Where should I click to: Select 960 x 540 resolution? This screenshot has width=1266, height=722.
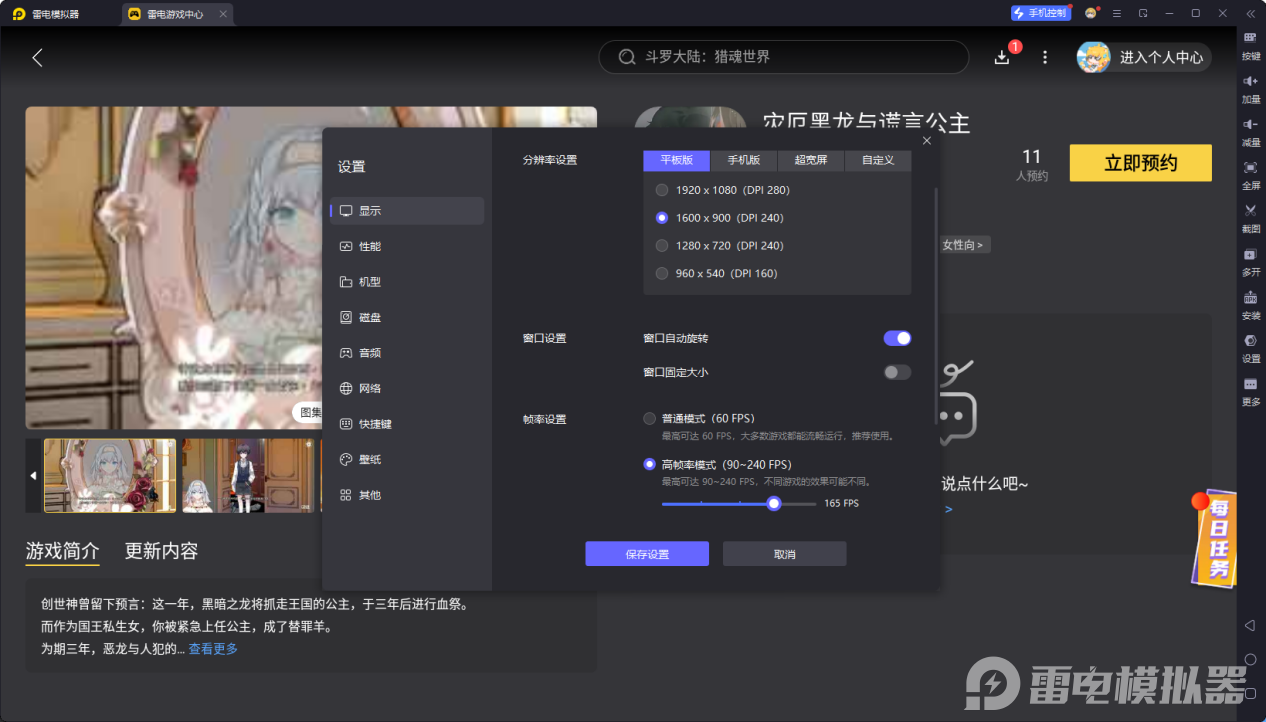point(716,273)
